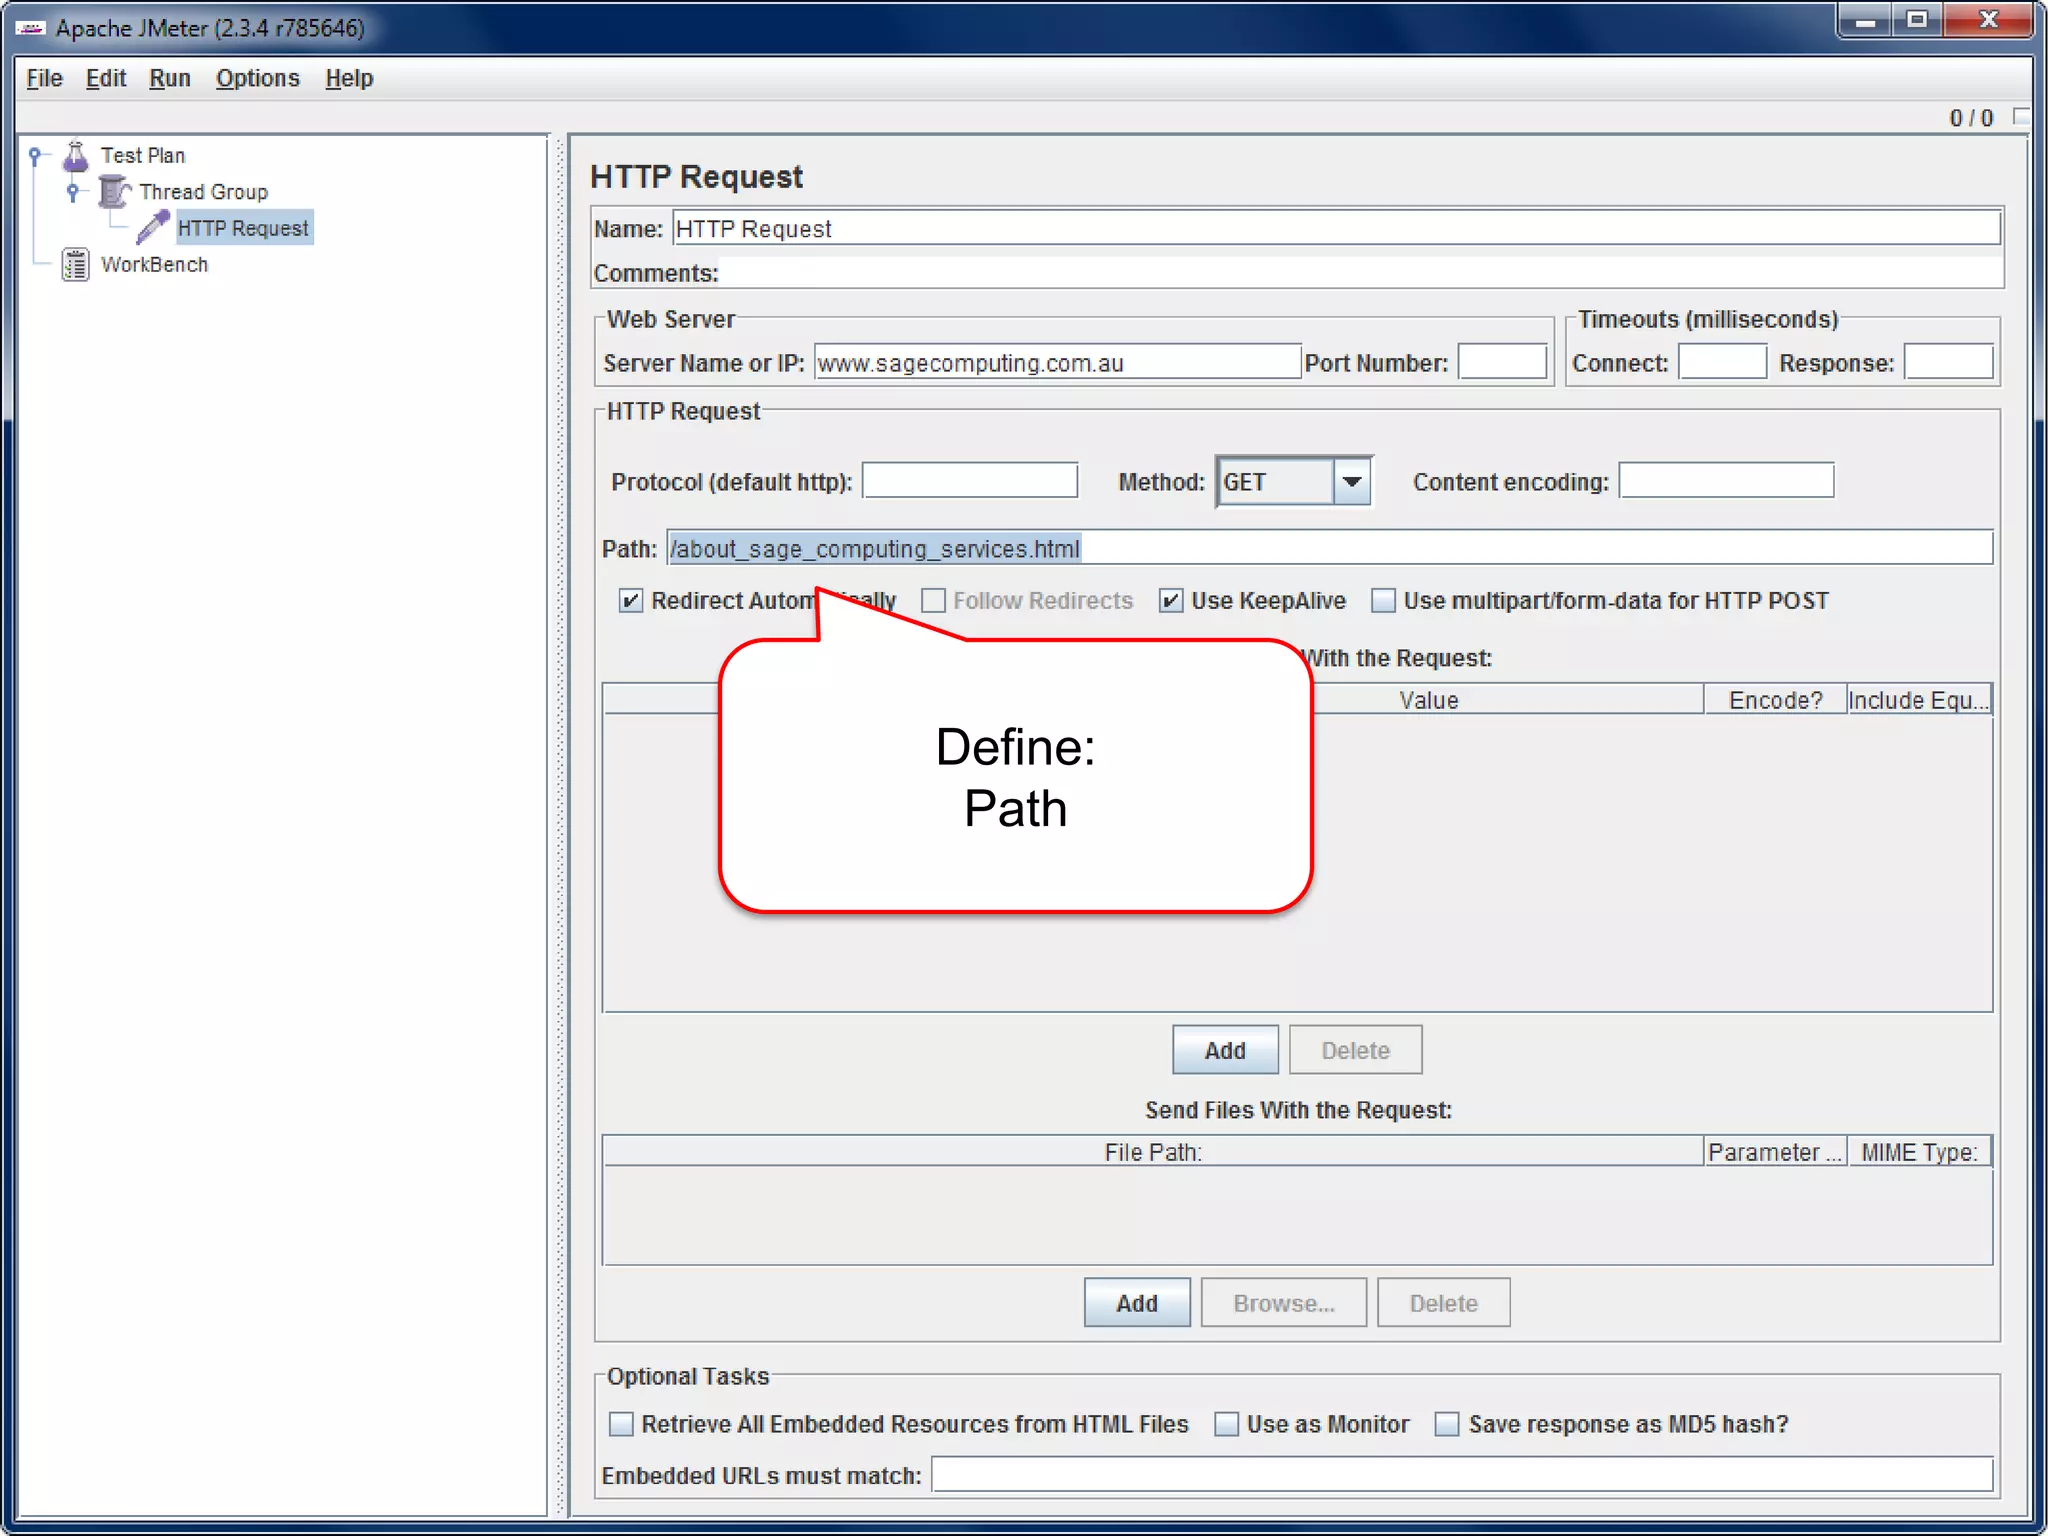This screenshot has height=1536, width=2048.
Task: Click the WorkBench clipboard icon
Action: pos(75,264)
